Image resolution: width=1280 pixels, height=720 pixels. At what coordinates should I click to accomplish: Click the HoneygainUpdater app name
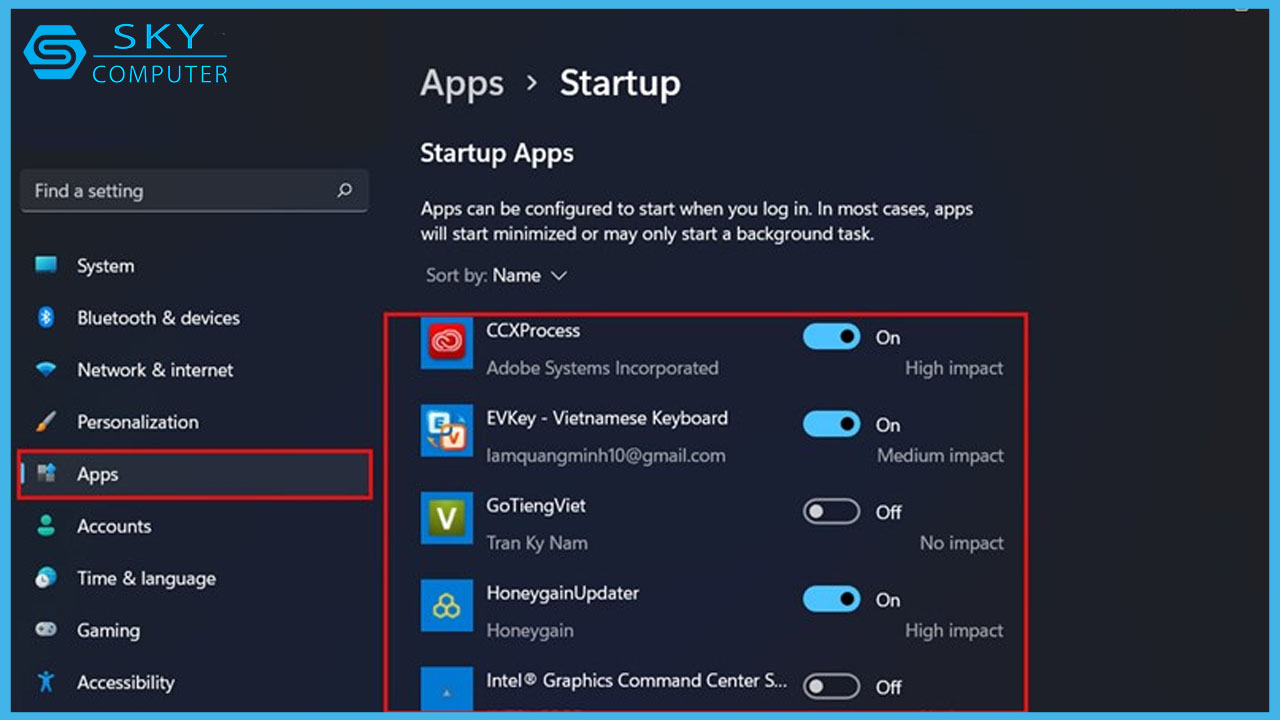tap(562, 593)
